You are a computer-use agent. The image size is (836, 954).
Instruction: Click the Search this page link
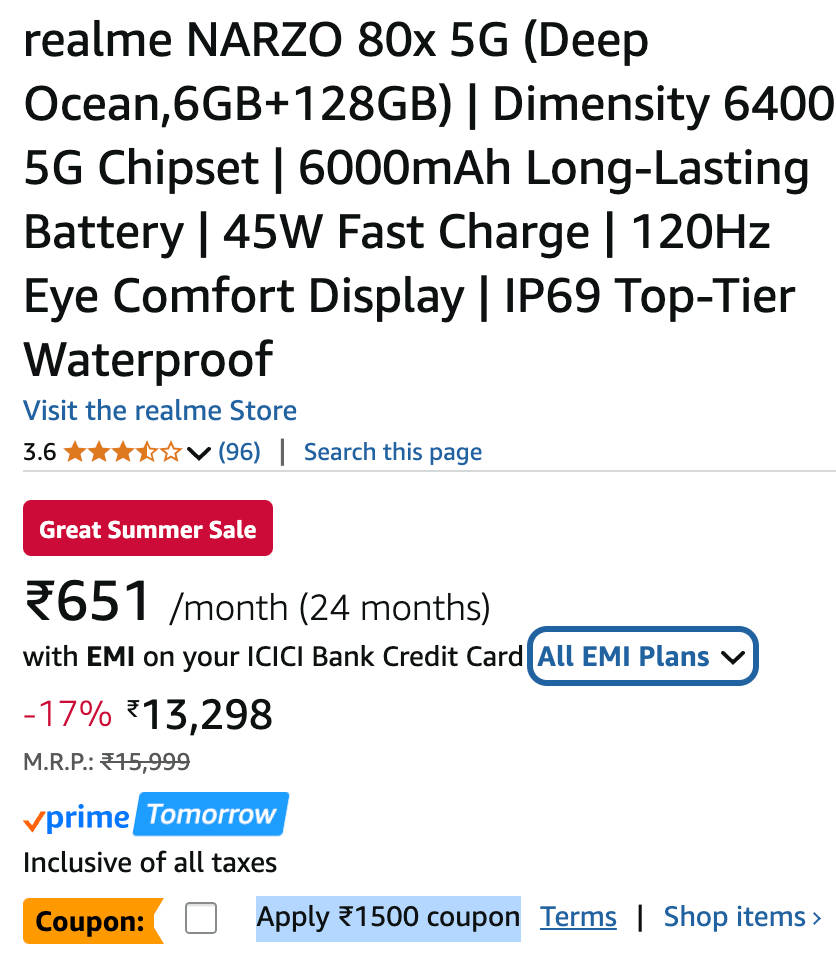[x=392, y=452]
